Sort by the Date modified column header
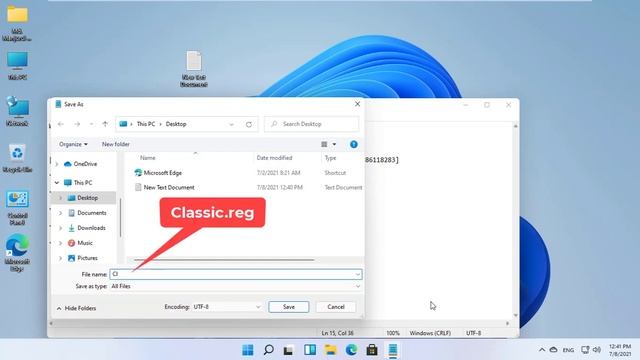 (x=274, y=158)
